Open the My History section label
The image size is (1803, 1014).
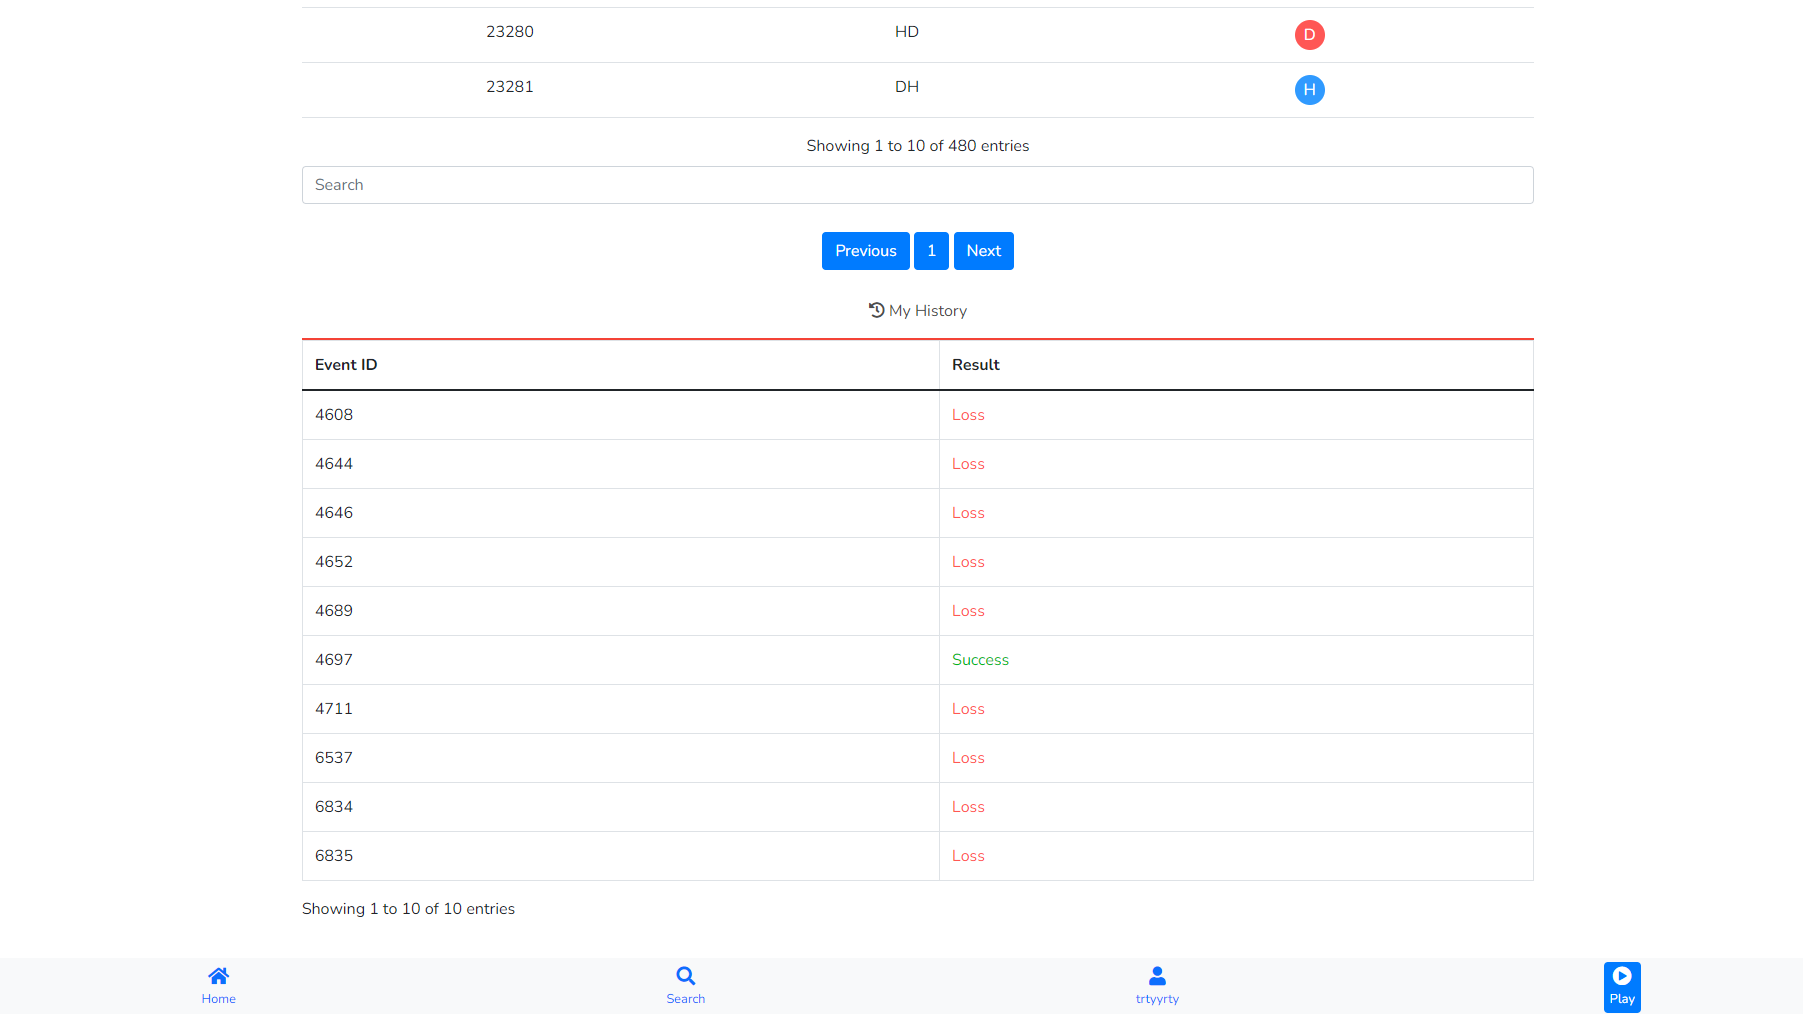point(928,310)
